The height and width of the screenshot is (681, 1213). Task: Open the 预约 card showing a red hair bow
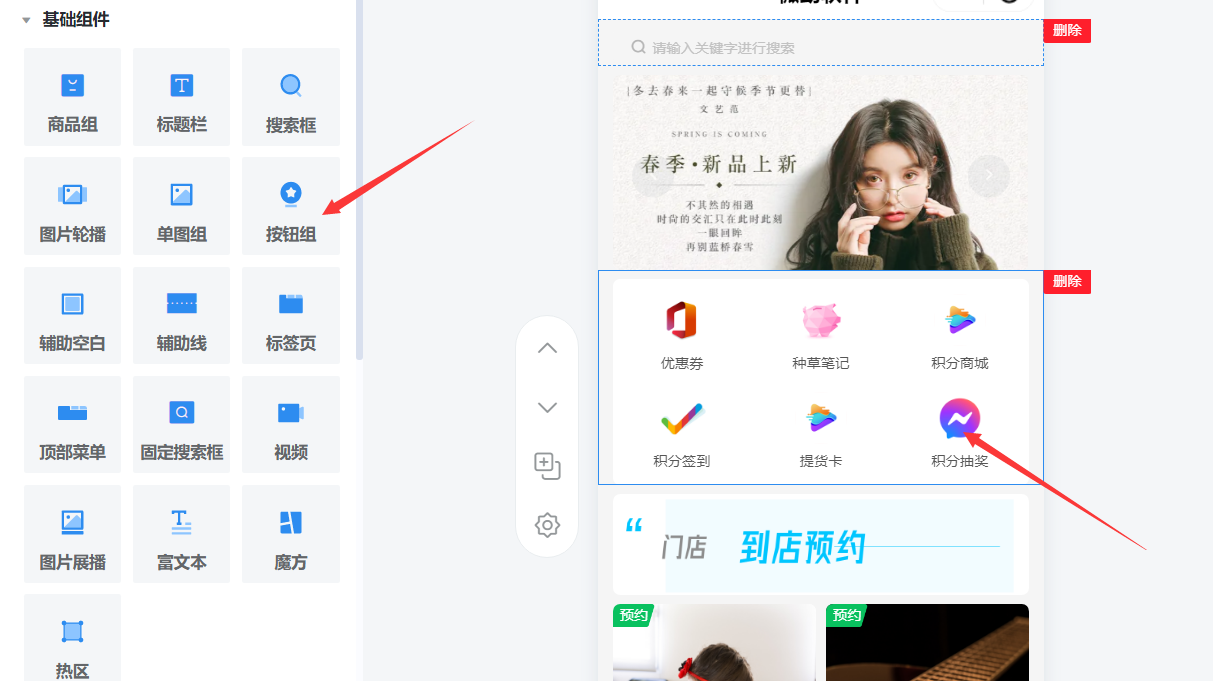click(714, 642)
